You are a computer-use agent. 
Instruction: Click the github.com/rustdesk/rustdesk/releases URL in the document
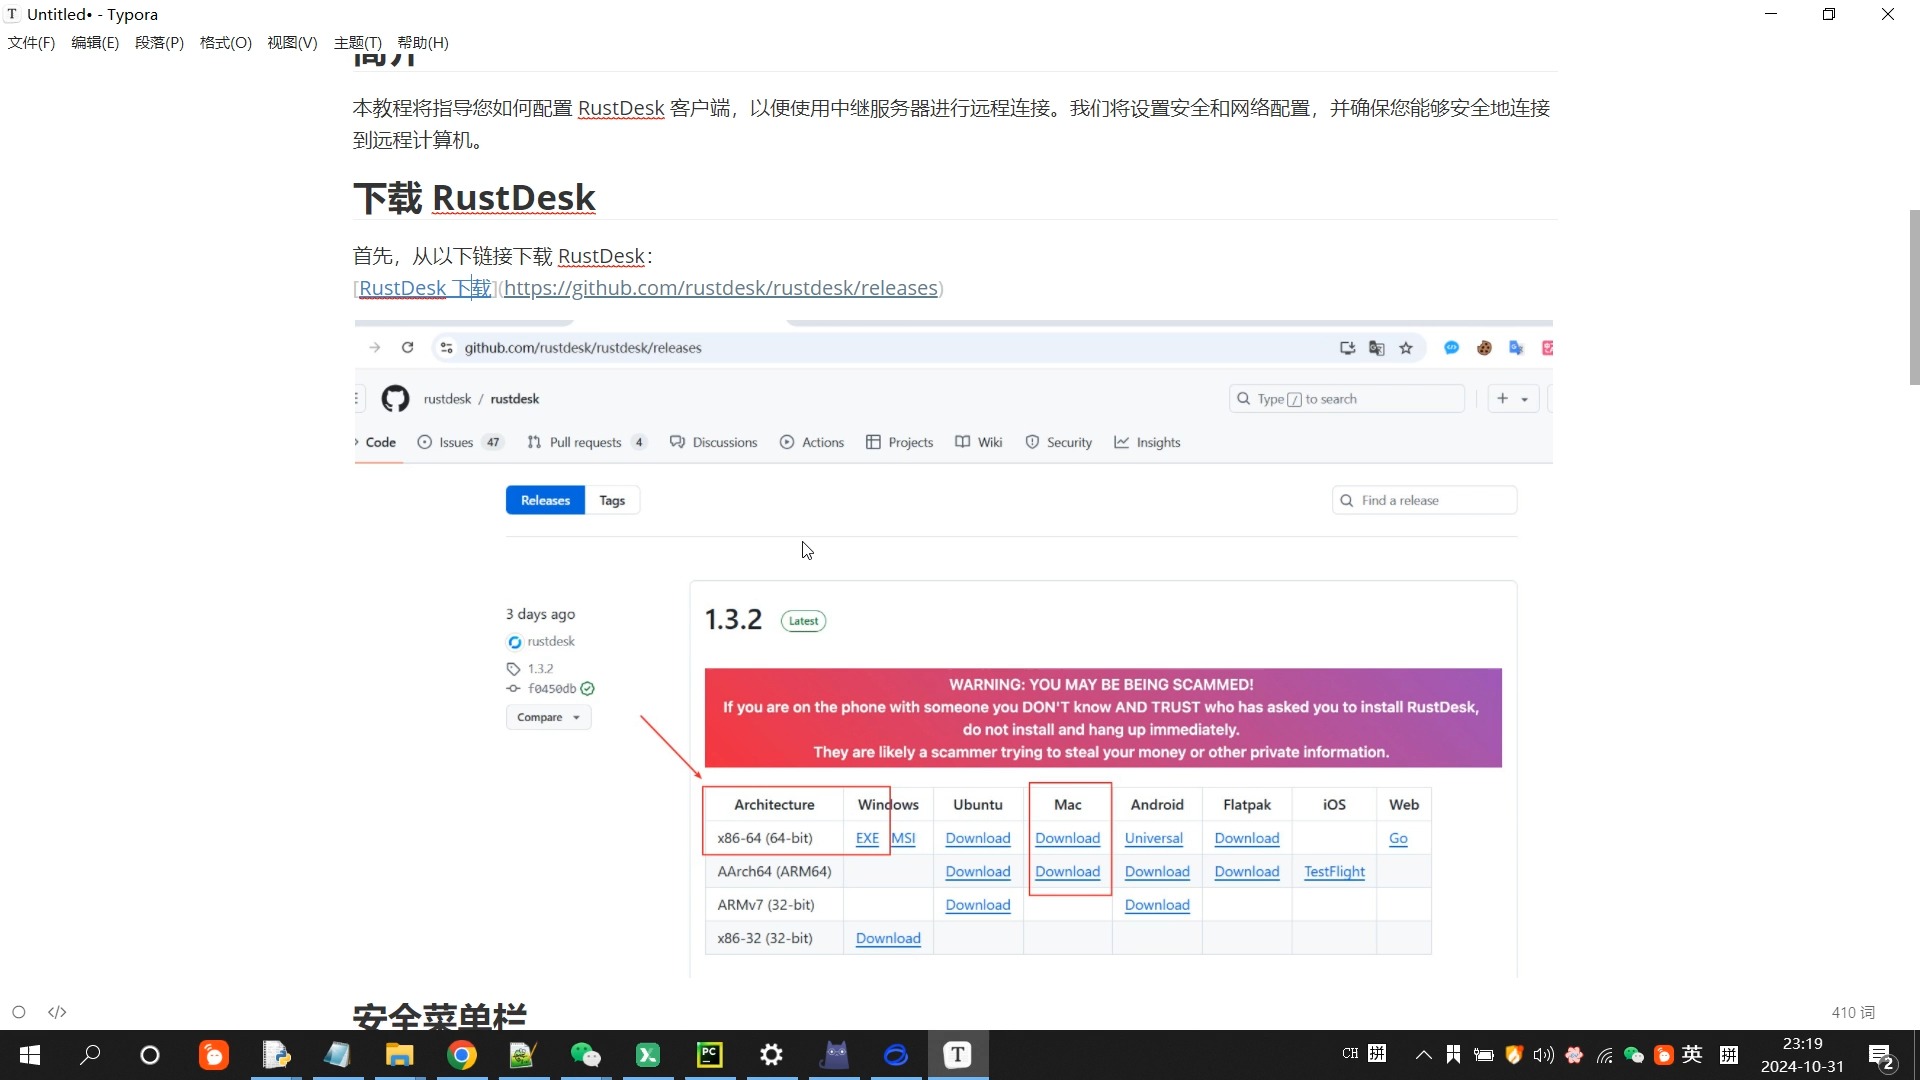[x=721, y=288]
